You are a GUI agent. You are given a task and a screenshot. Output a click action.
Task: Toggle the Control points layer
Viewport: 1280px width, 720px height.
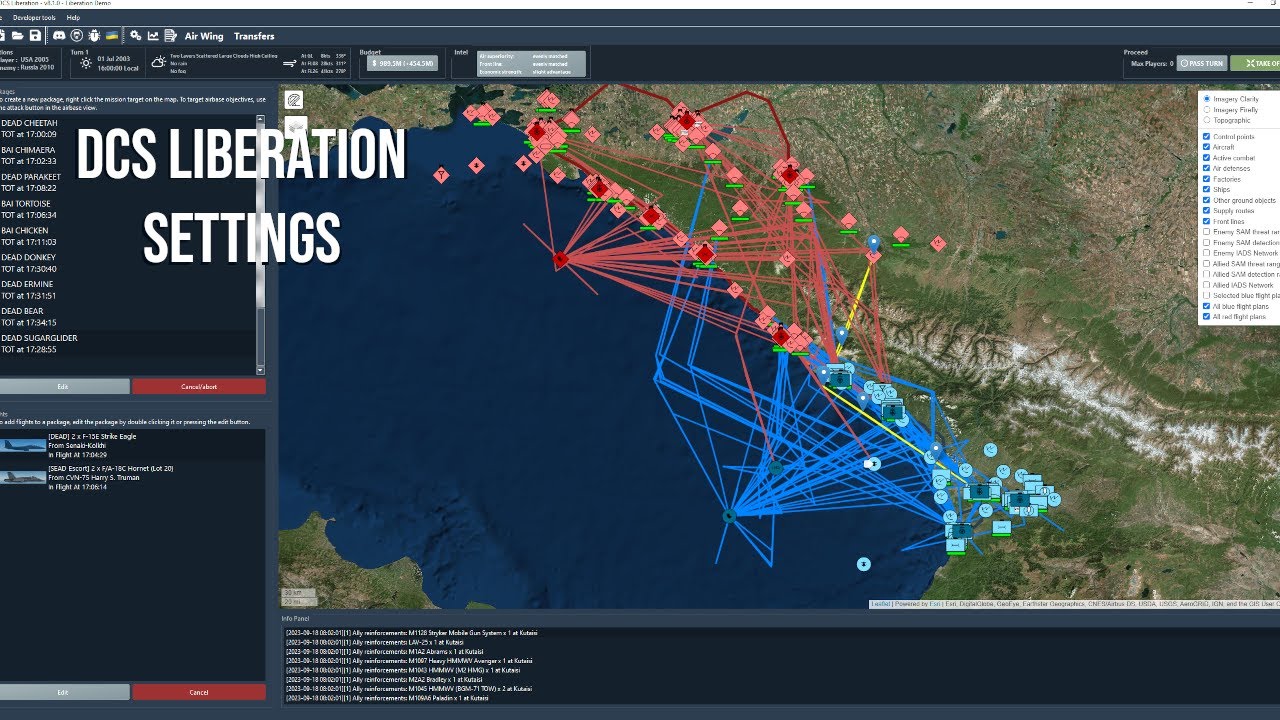(1207, 136)
